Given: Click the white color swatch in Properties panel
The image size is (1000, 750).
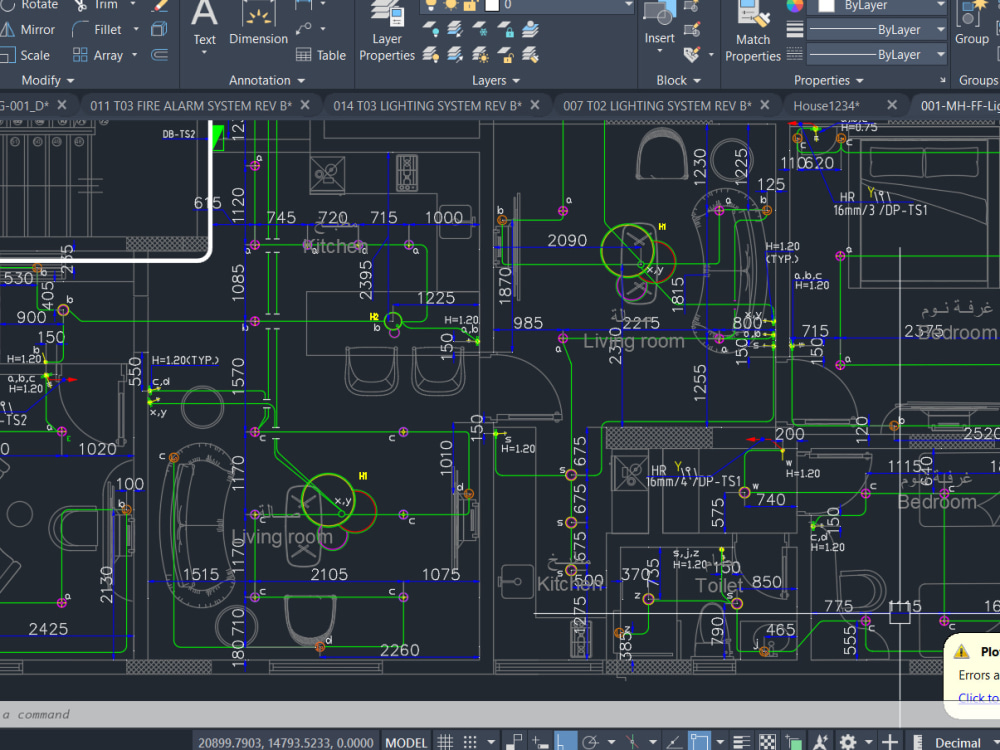Looking at the screenshot, I should coord(825,7).
